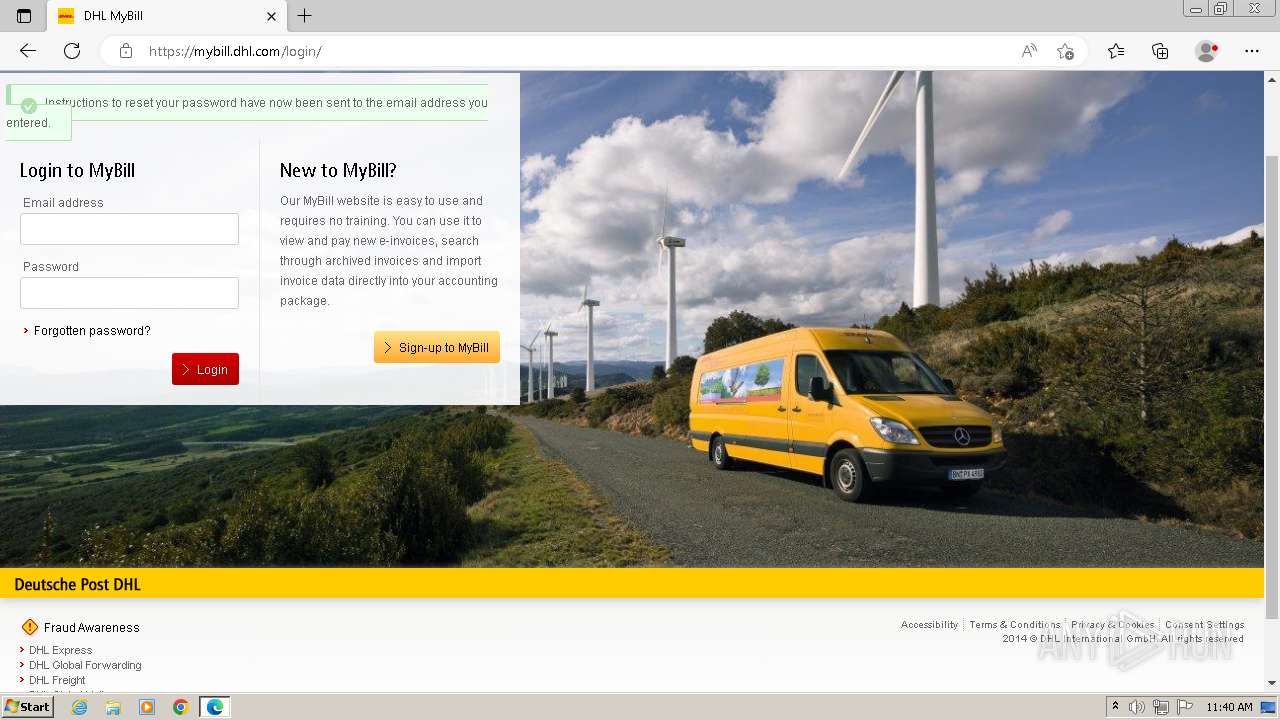Image resolution: width=1280 pixels, height=720 pixels.
Task: Open Terms & Conditions link
Action: pyautogui.click(x=1015, y=625)
